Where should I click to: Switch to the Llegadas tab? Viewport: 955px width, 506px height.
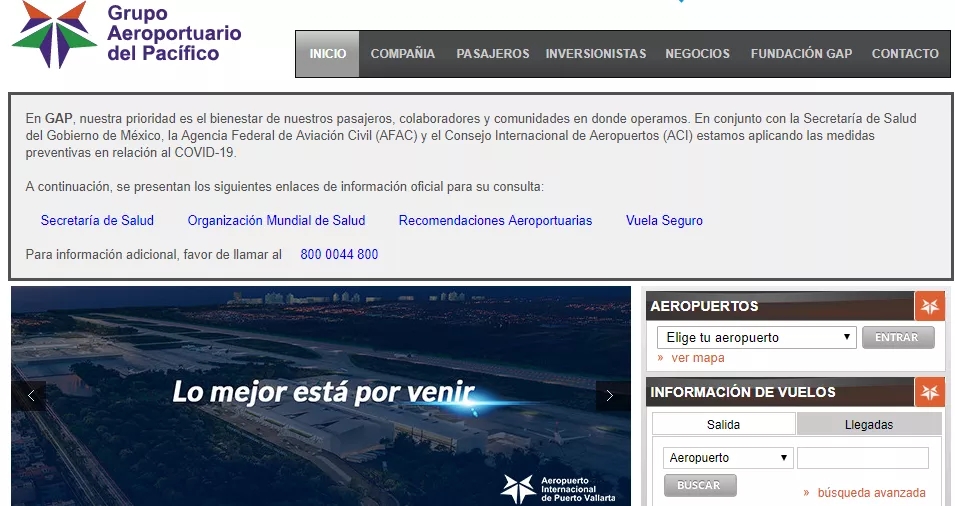click(x=869, y=424)
